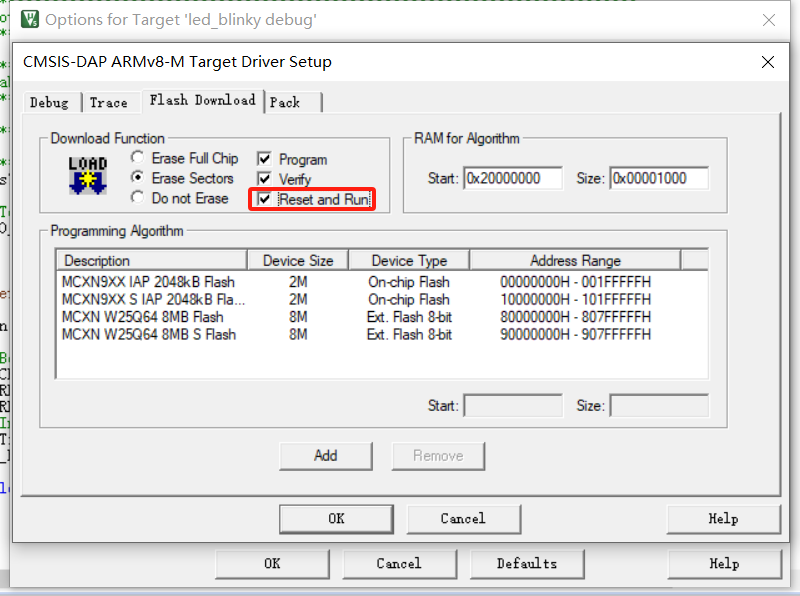Close the Options for Target window
The image size is (800, 596).
769,20
